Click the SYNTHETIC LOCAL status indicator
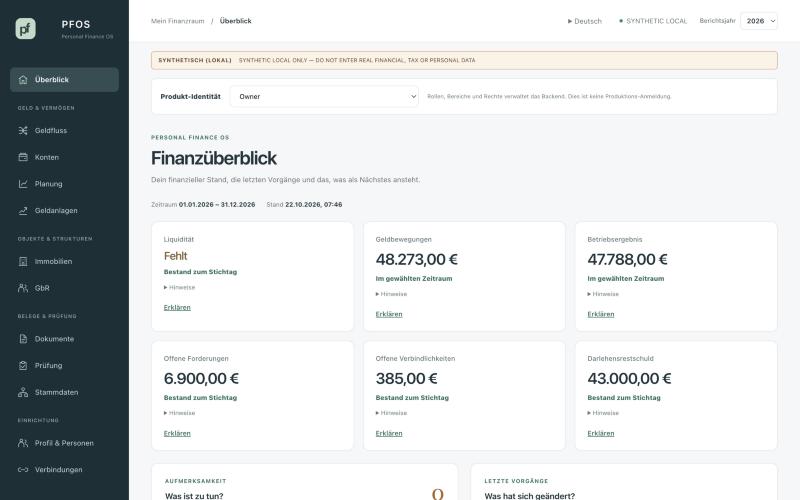This screenshot has height=500, width=800. tap(653, 21)
